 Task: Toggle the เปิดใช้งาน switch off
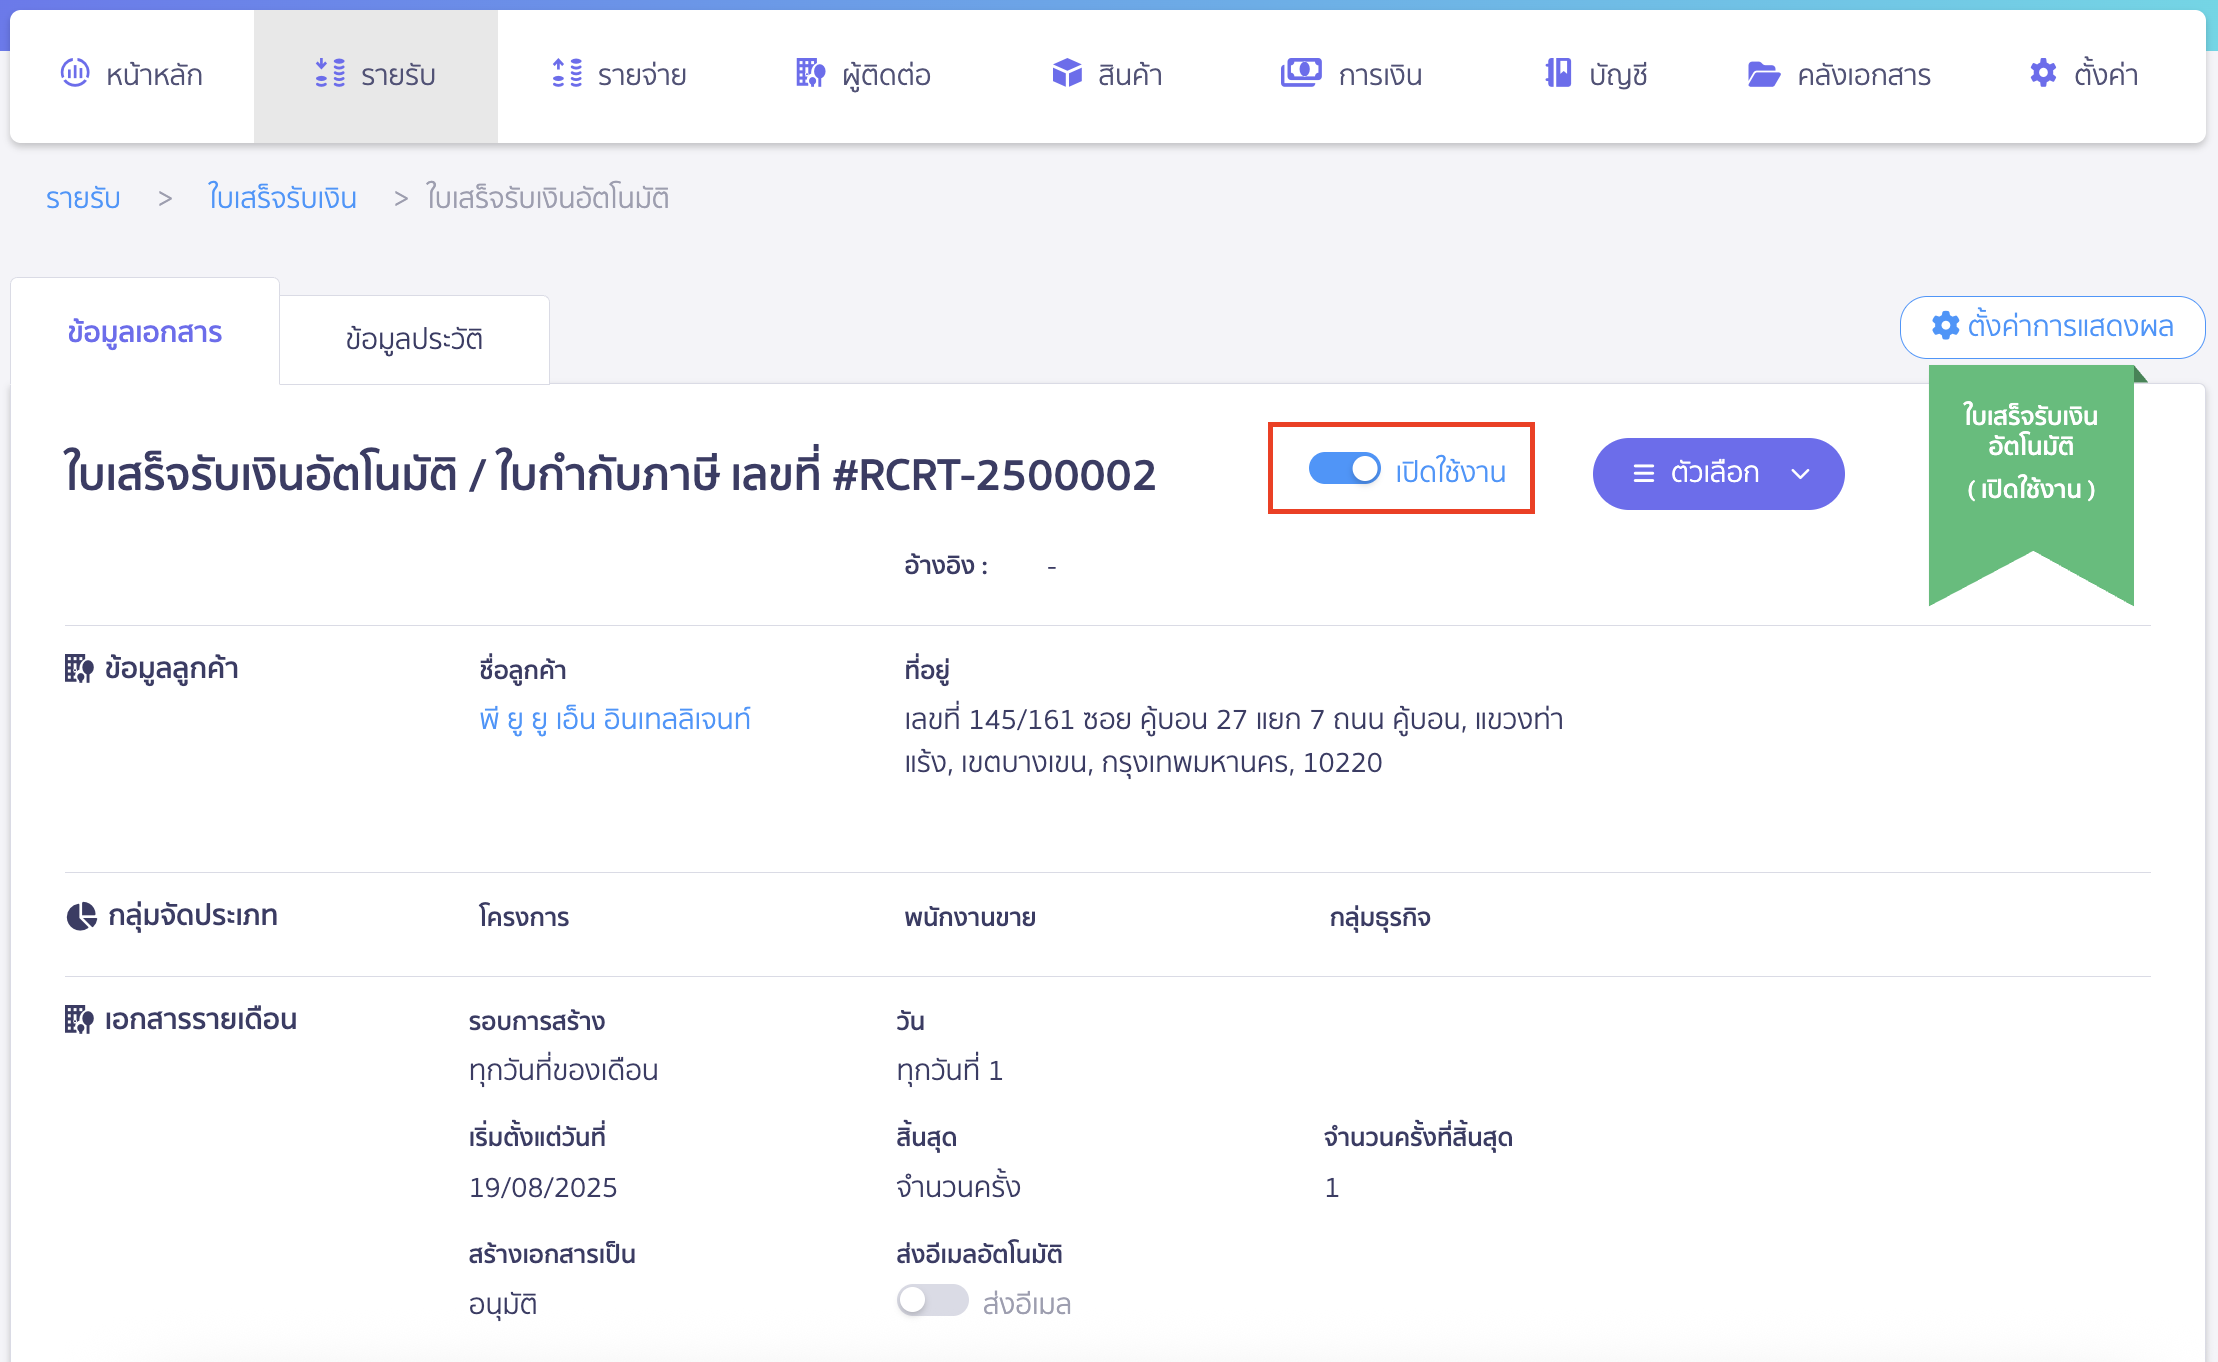click(x=1344, y=469)
